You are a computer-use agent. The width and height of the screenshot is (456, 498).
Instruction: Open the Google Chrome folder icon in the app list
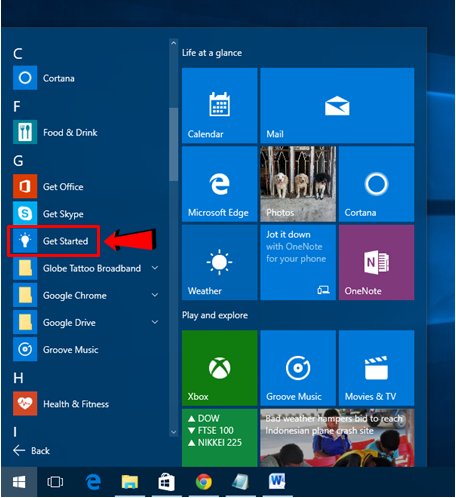[25, 295]
